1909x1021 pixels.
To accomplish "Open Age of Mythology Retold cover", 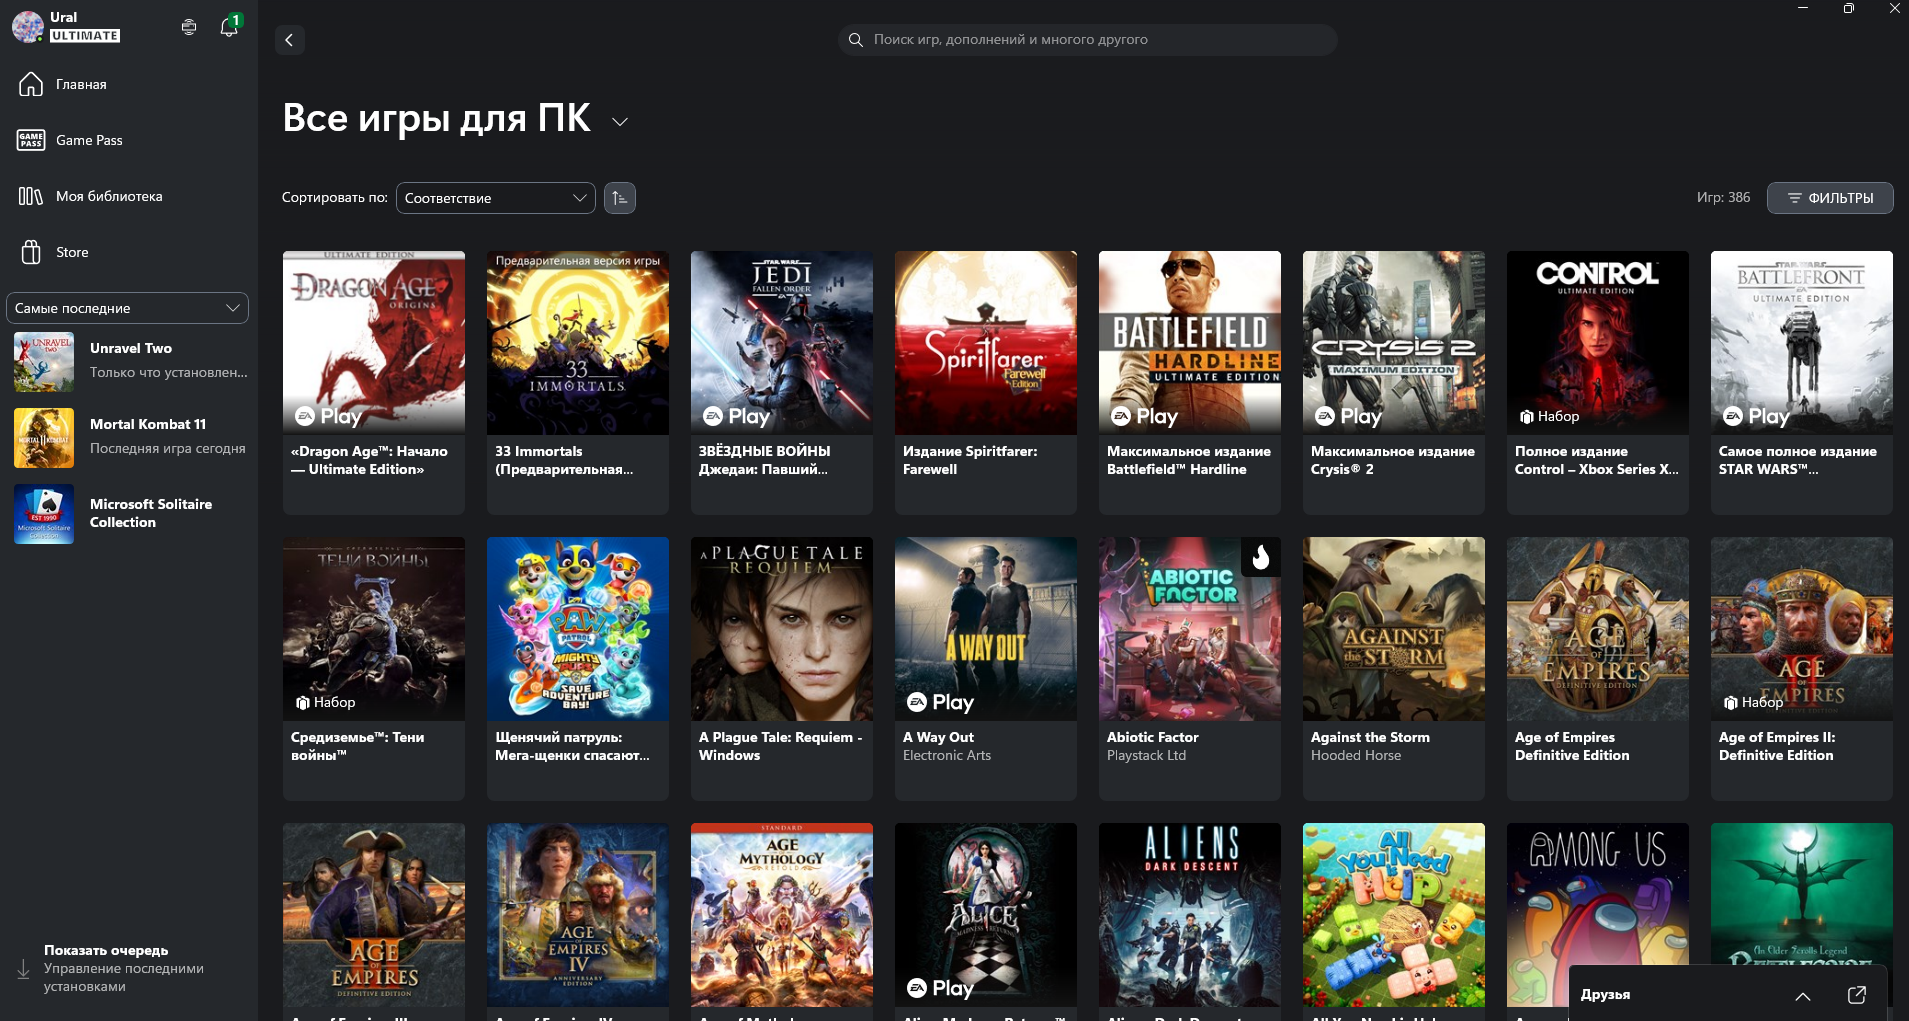I will [x=782, y=915].
